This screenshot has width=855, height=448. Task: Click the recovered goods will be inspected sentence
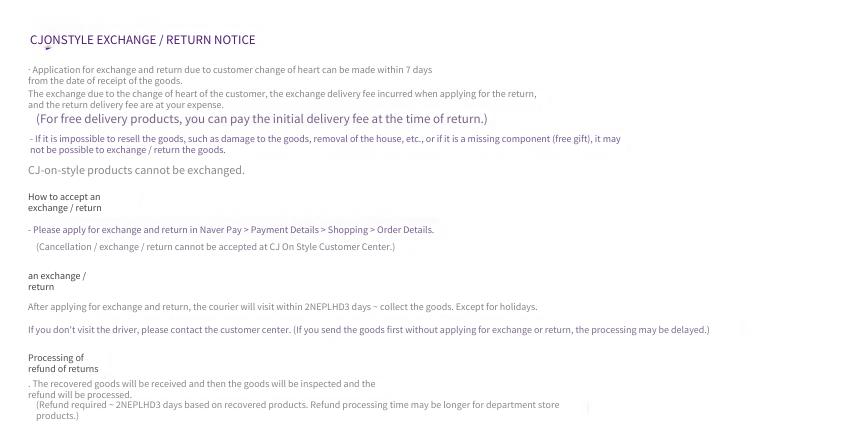tap(202, 389)
